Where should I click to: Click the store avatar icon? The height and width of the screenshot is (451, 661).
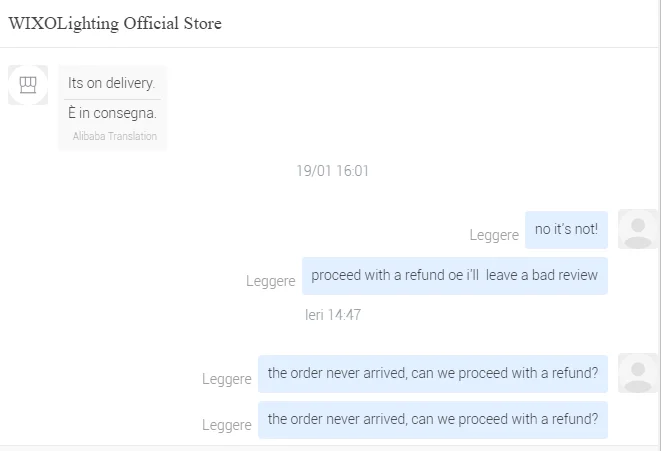[28, 85]
